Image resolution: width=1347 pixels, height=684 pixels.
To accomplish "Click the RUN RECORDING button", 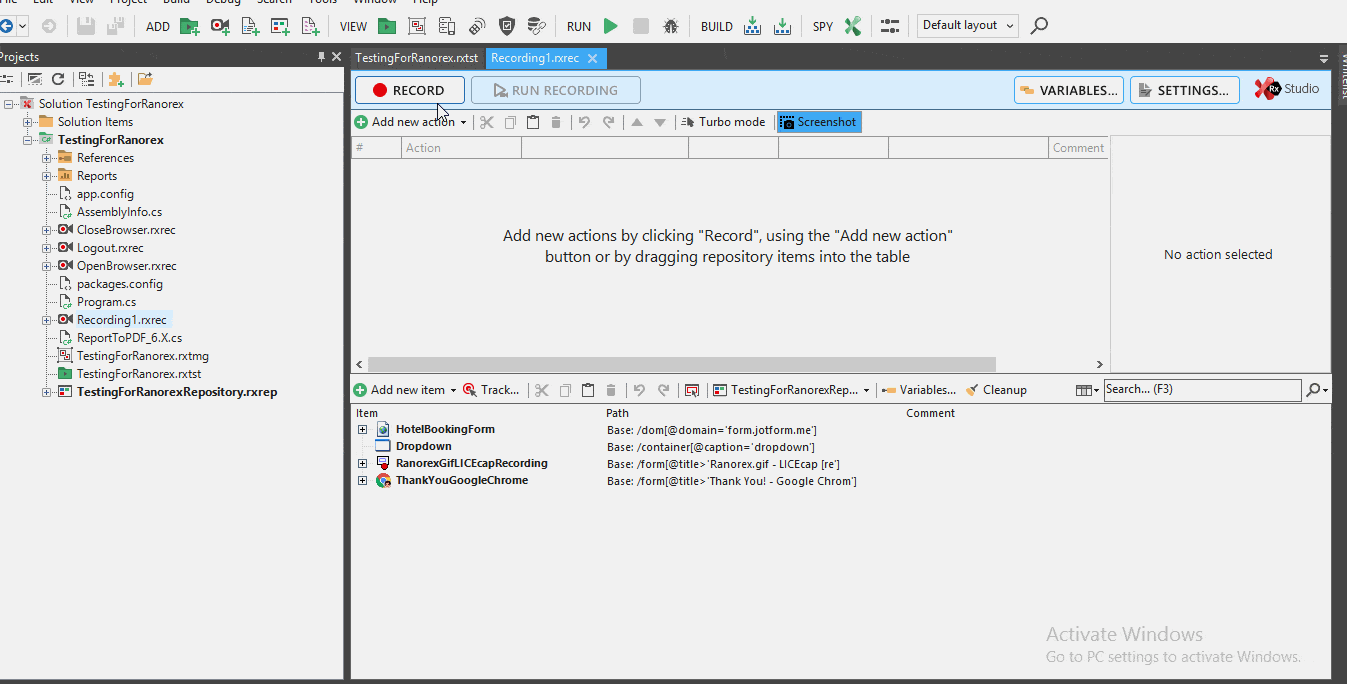I will pyautogui.click(x=556, y=90).
